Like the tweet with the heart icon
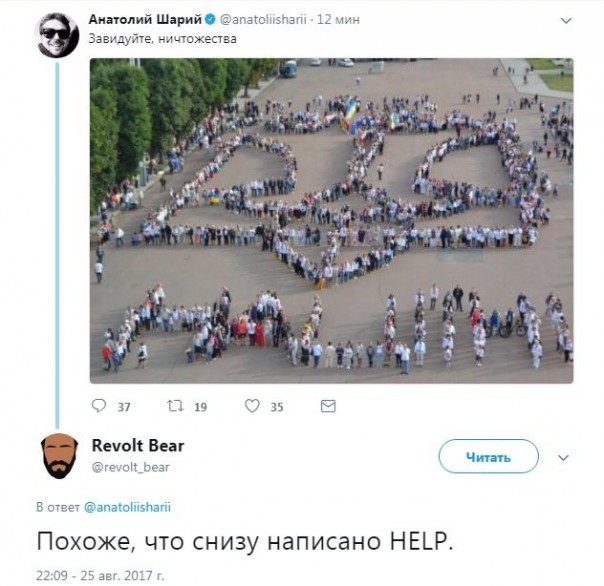This screenshot has width=604, height=586. point(252,406)
